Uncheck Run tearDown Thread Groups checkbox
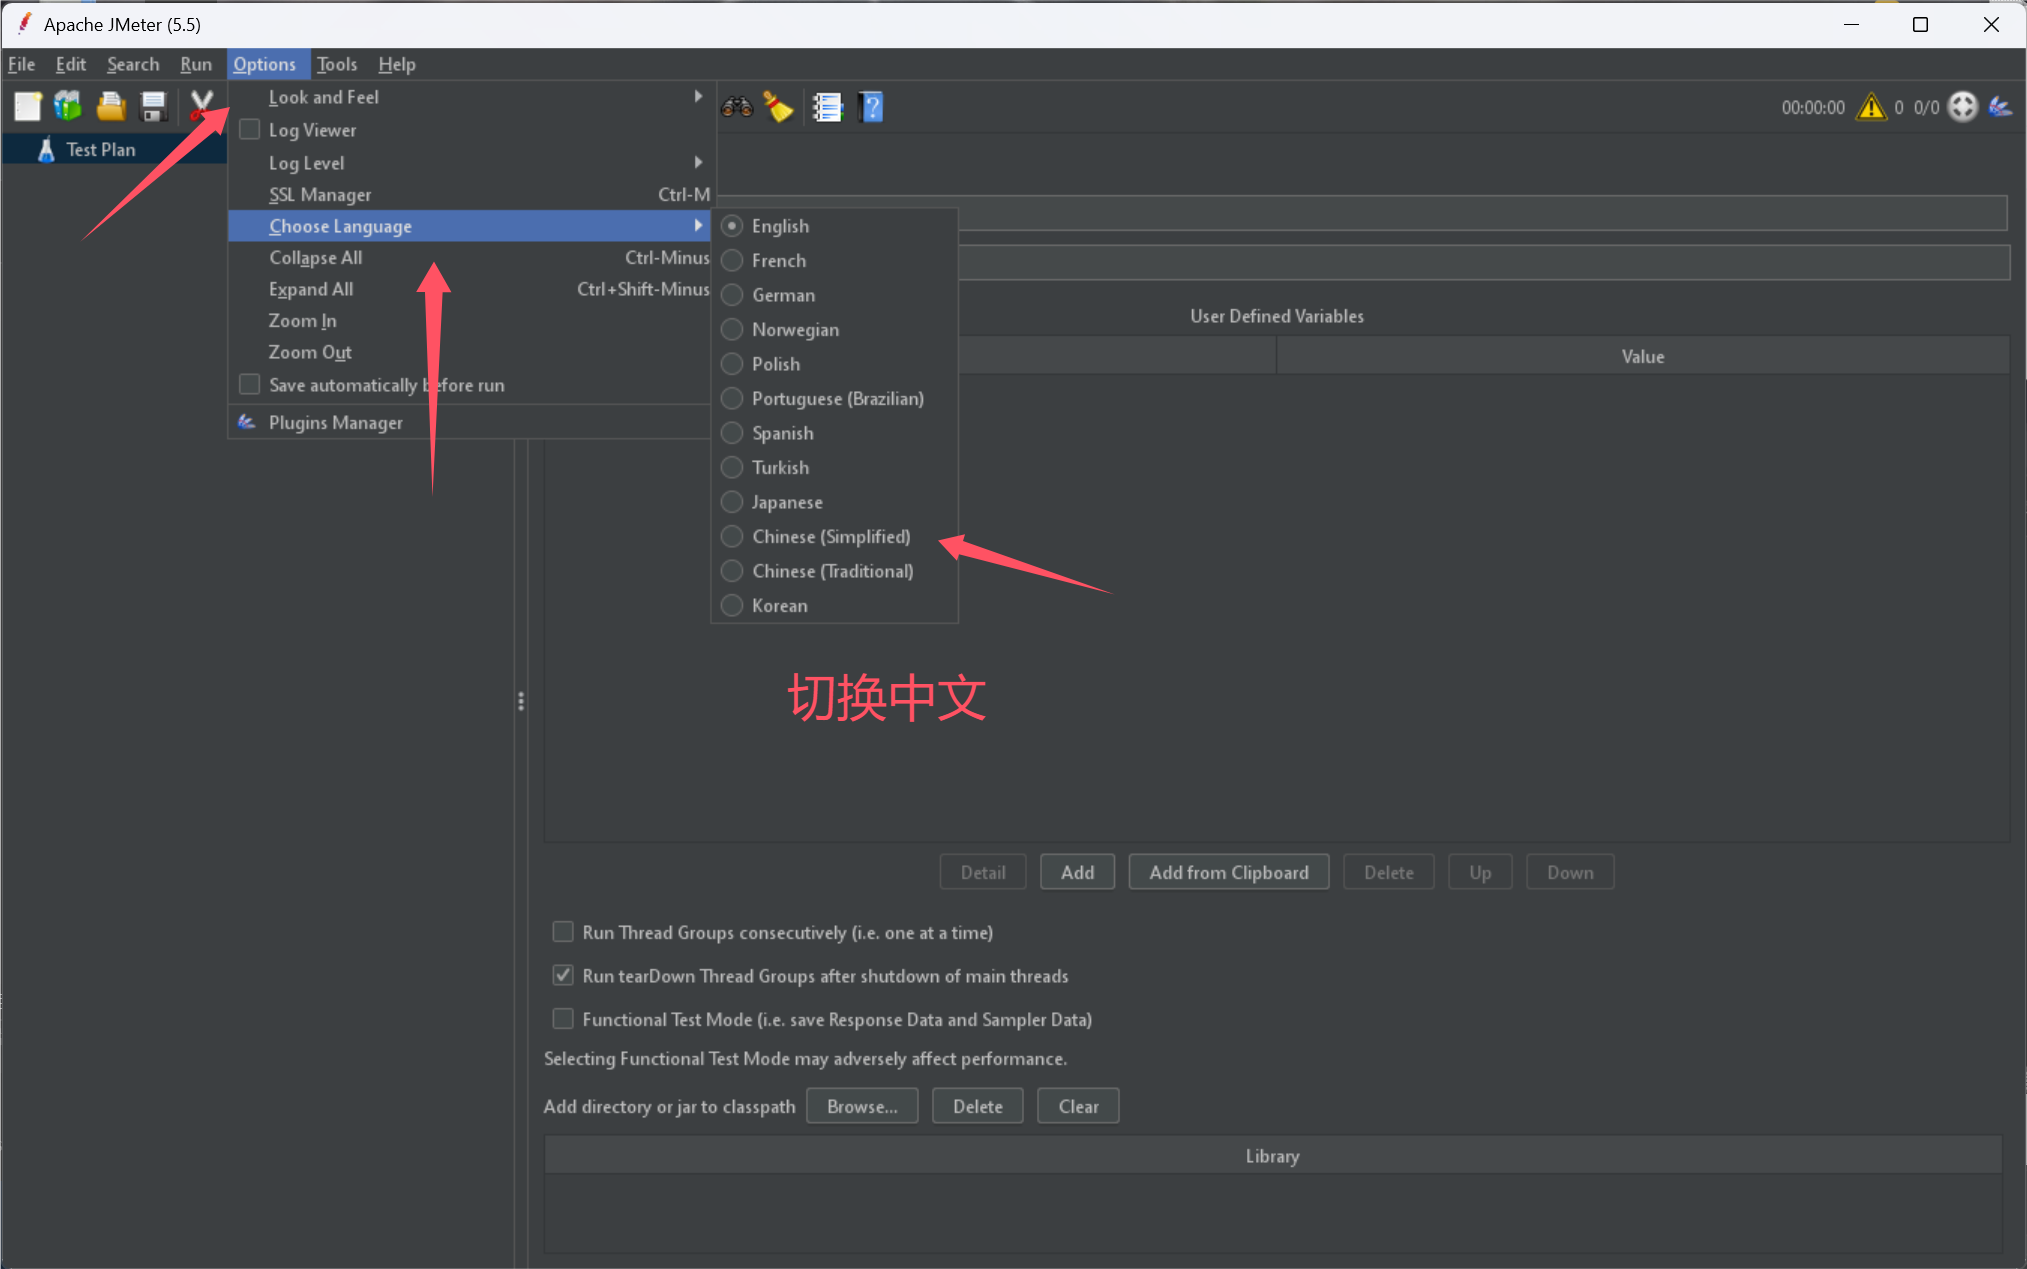The width and height of the screenshot is (2027, 1269). coord(563,975)
